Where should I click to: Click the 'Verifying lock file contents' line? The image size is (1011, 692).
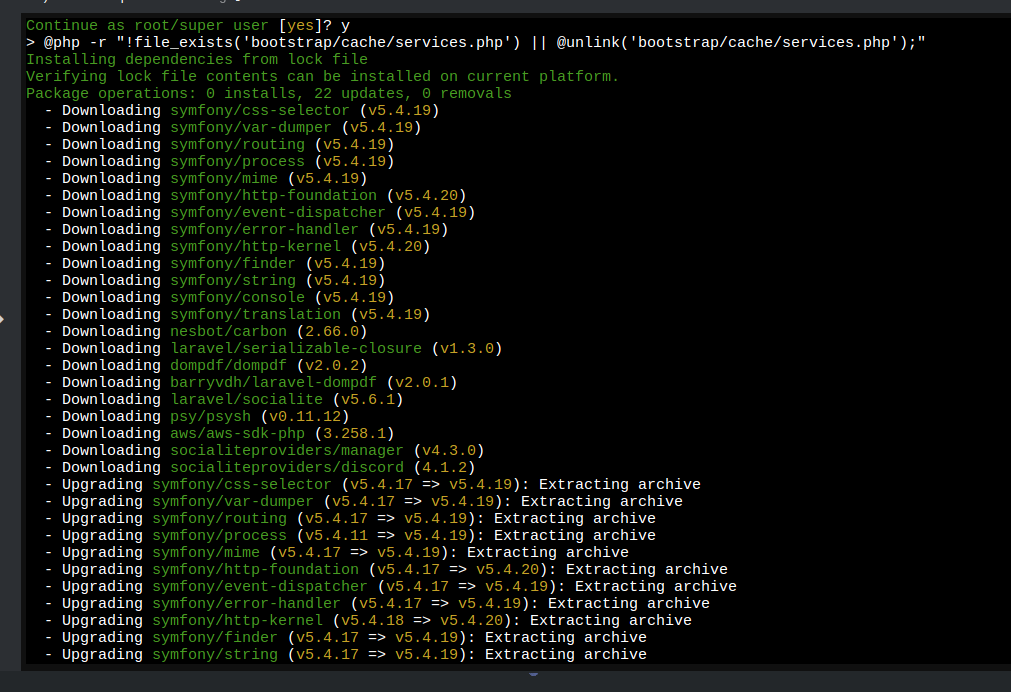322,77
